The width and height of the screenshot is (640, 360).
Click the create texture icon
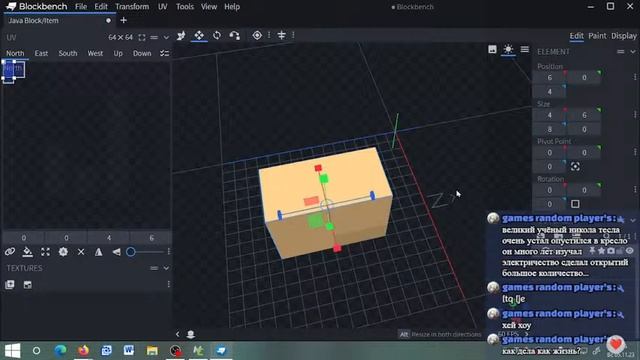pos(10,284)
